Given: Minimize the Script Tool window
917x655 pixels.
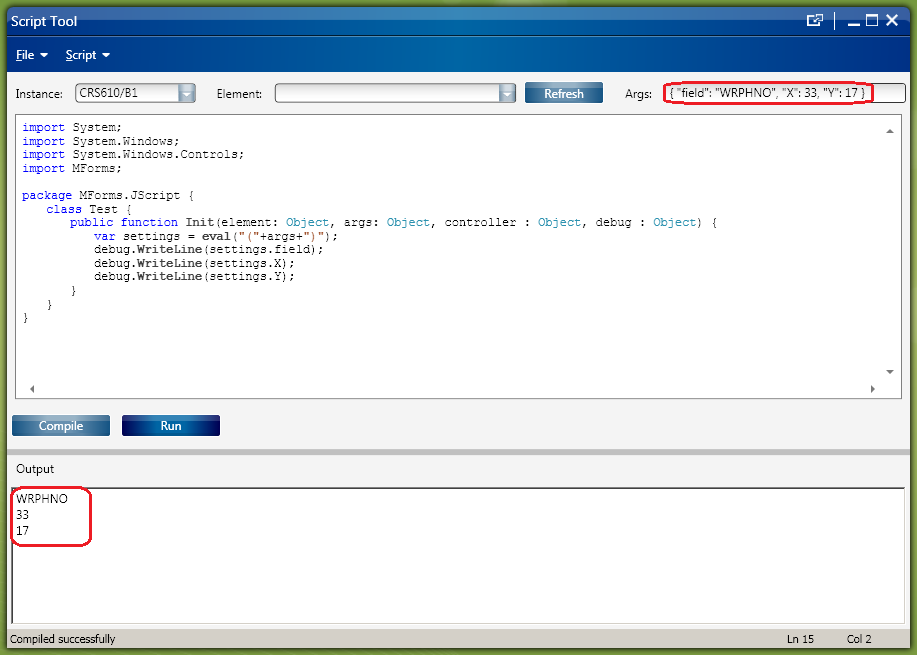Looking at the screenshot, I should coord(851,20).
